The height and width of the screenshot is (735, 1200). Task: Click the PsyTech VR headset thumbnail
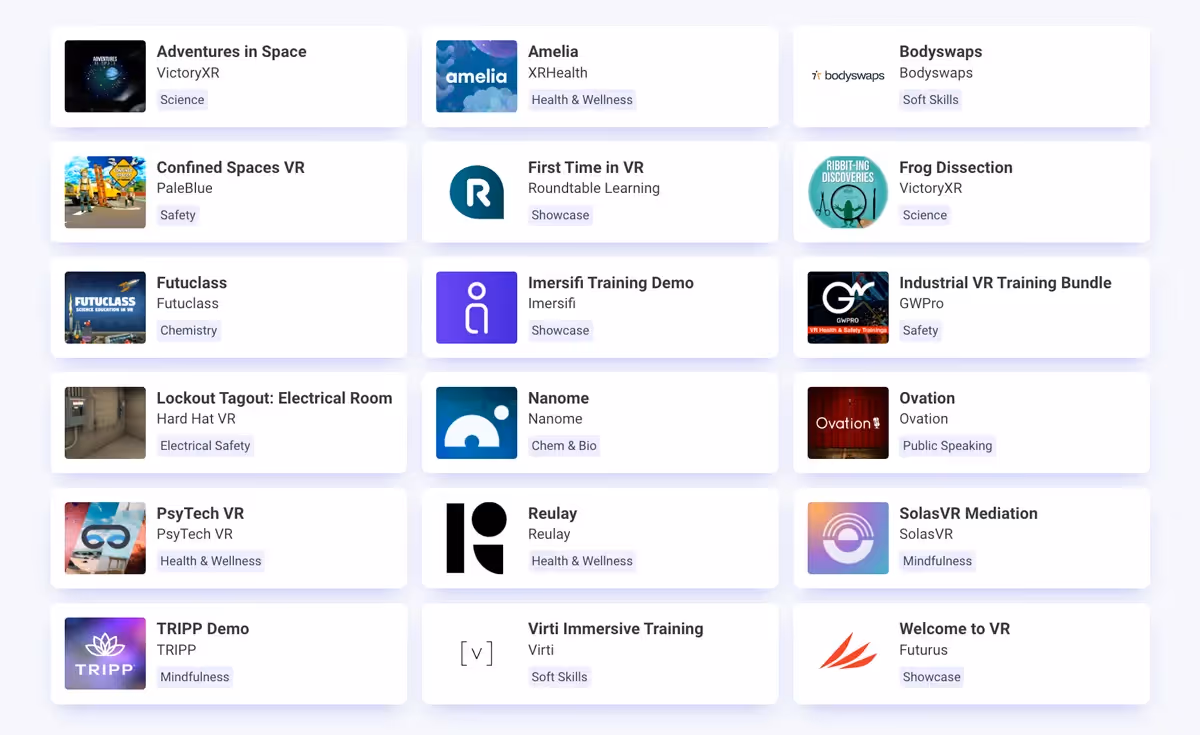(105, 538)
